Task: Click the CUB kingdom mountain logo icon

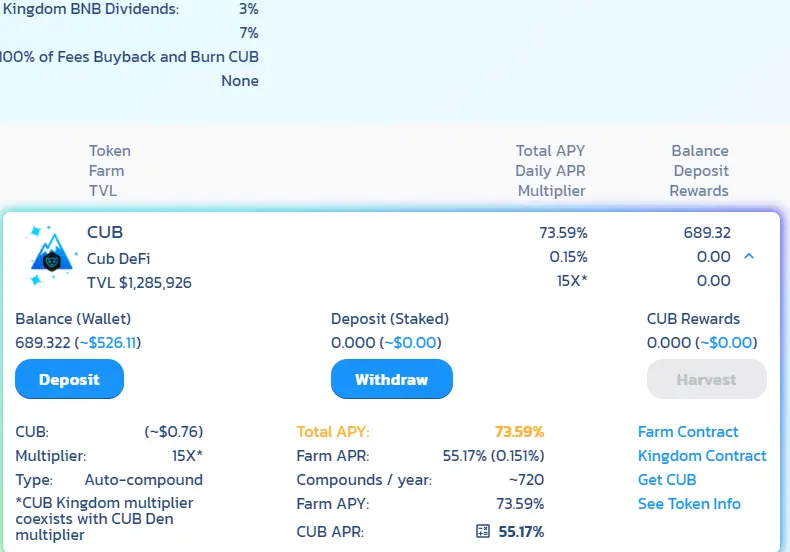Action: [52, 255]
